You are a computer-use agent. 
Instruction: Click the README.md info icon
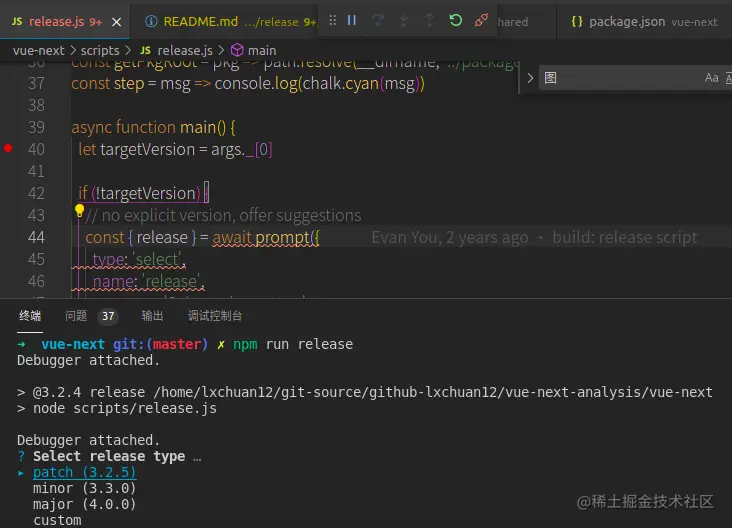point(151,21)
